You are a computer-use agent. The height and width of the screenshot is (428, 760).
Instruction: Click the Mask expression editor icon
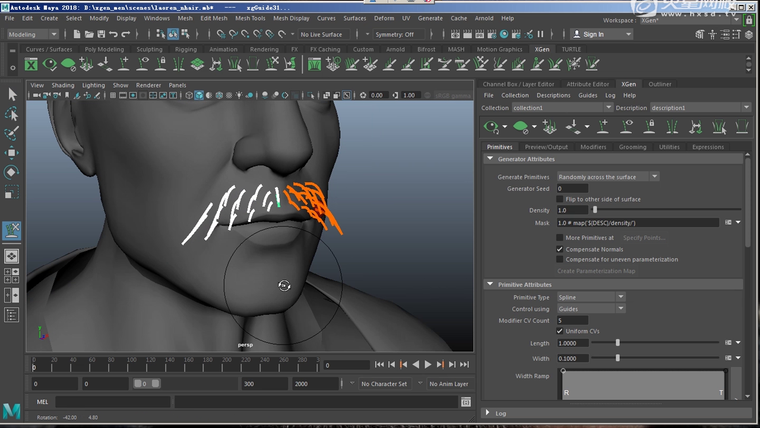coord(727,222)
